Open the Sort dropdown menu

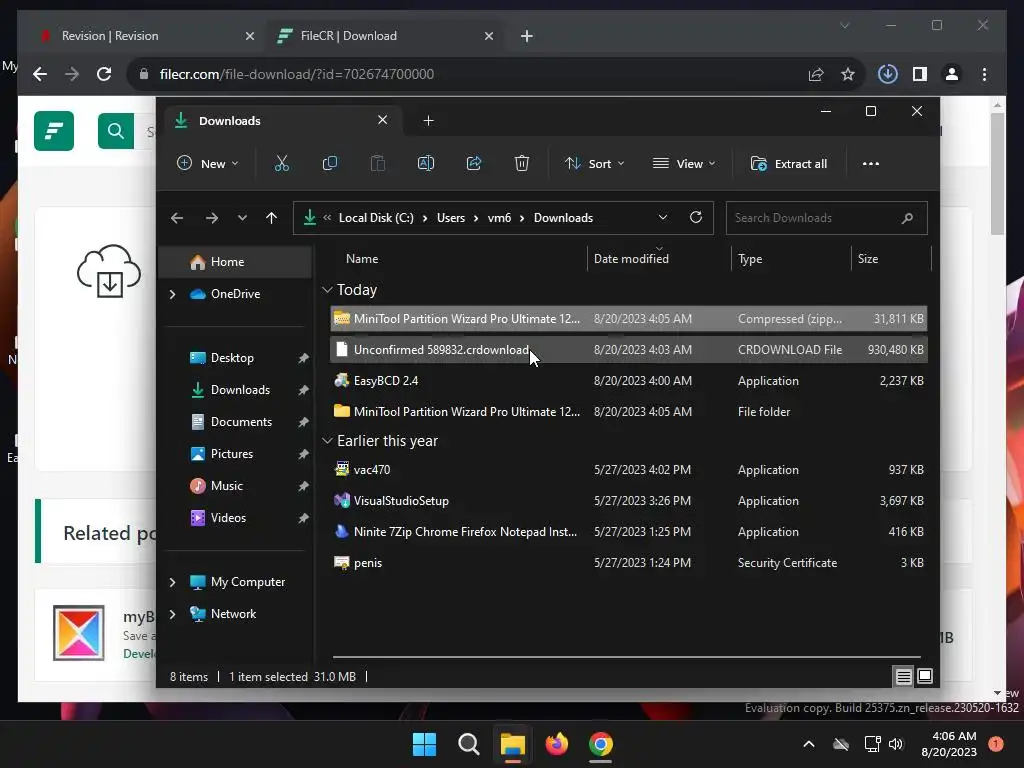click(594, 163)
